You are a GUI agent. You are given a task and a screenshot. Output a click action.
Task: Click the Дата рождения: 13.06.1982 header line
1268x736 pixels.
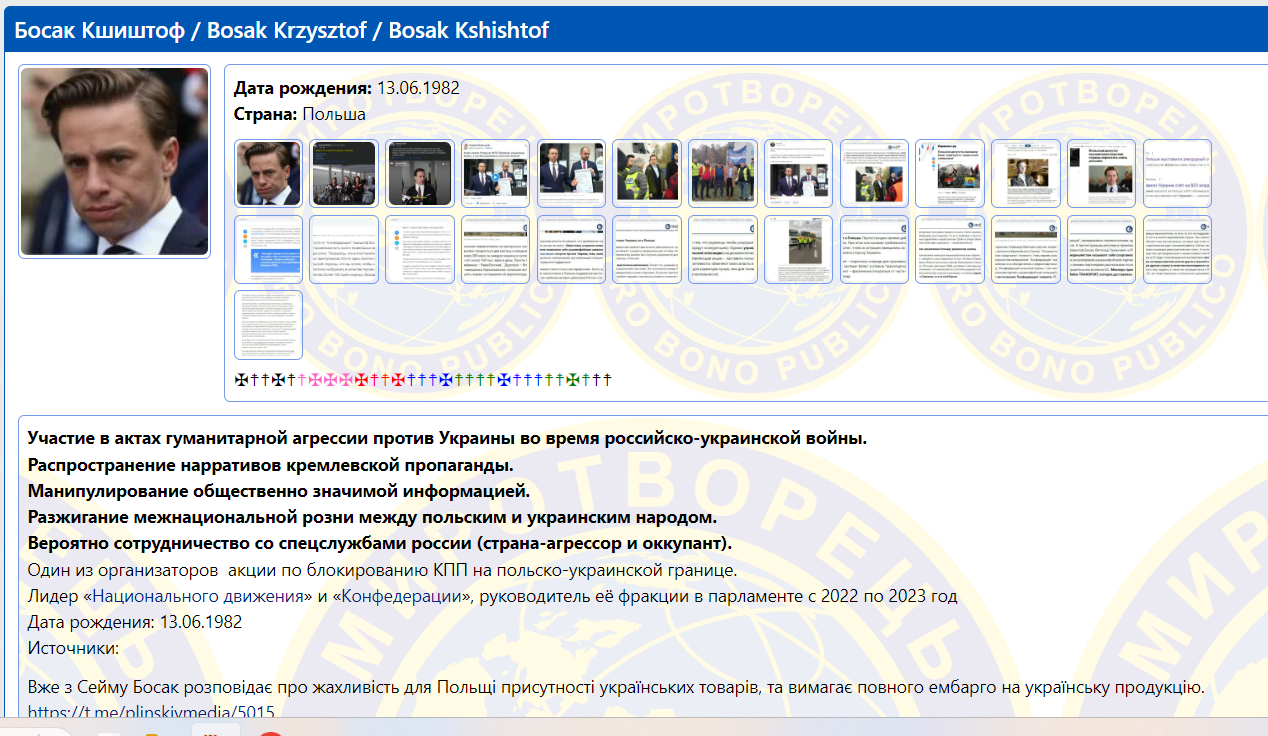pyautogui.click(x=347, y=88)
